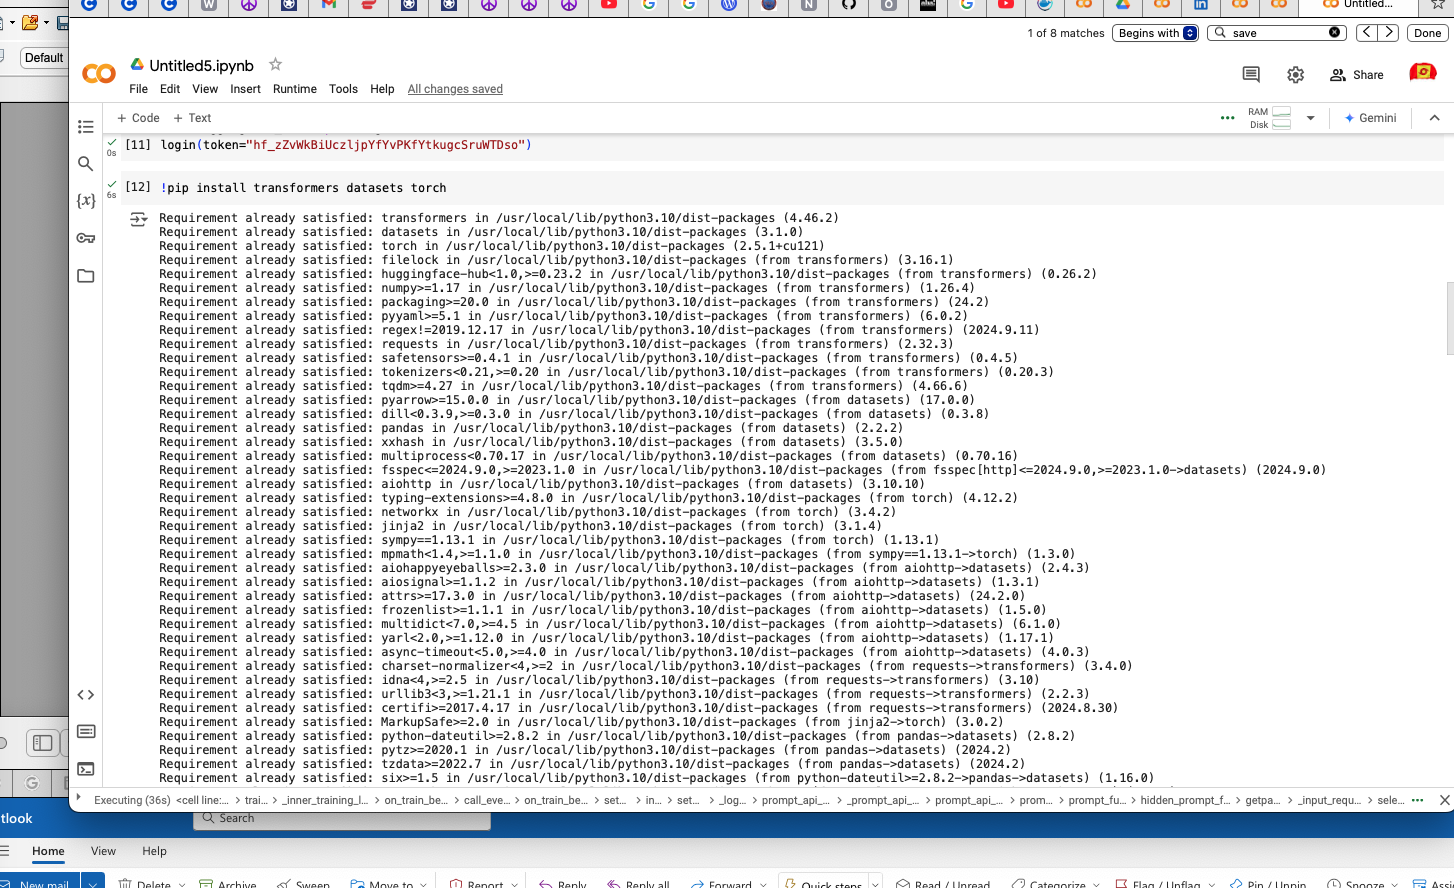
Task: Open the Runtime menu
Action: (295, 89)
